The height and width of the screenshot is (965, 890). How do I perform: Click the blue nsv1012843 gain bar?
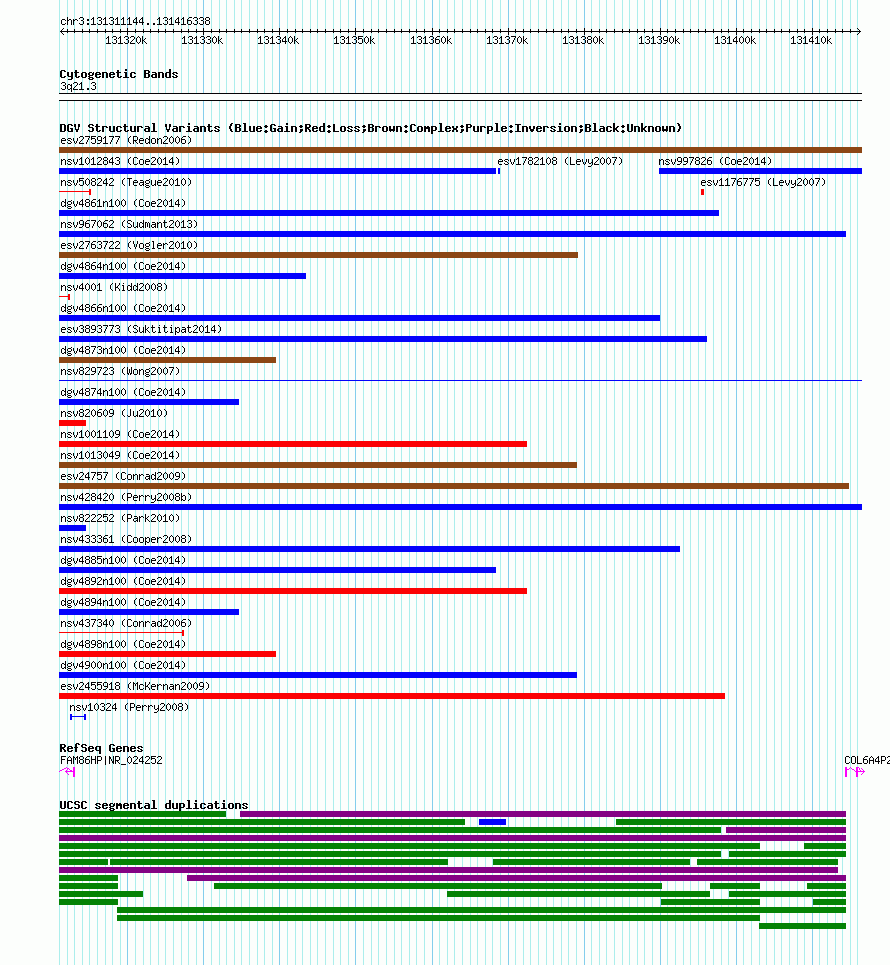pos(278,171)
